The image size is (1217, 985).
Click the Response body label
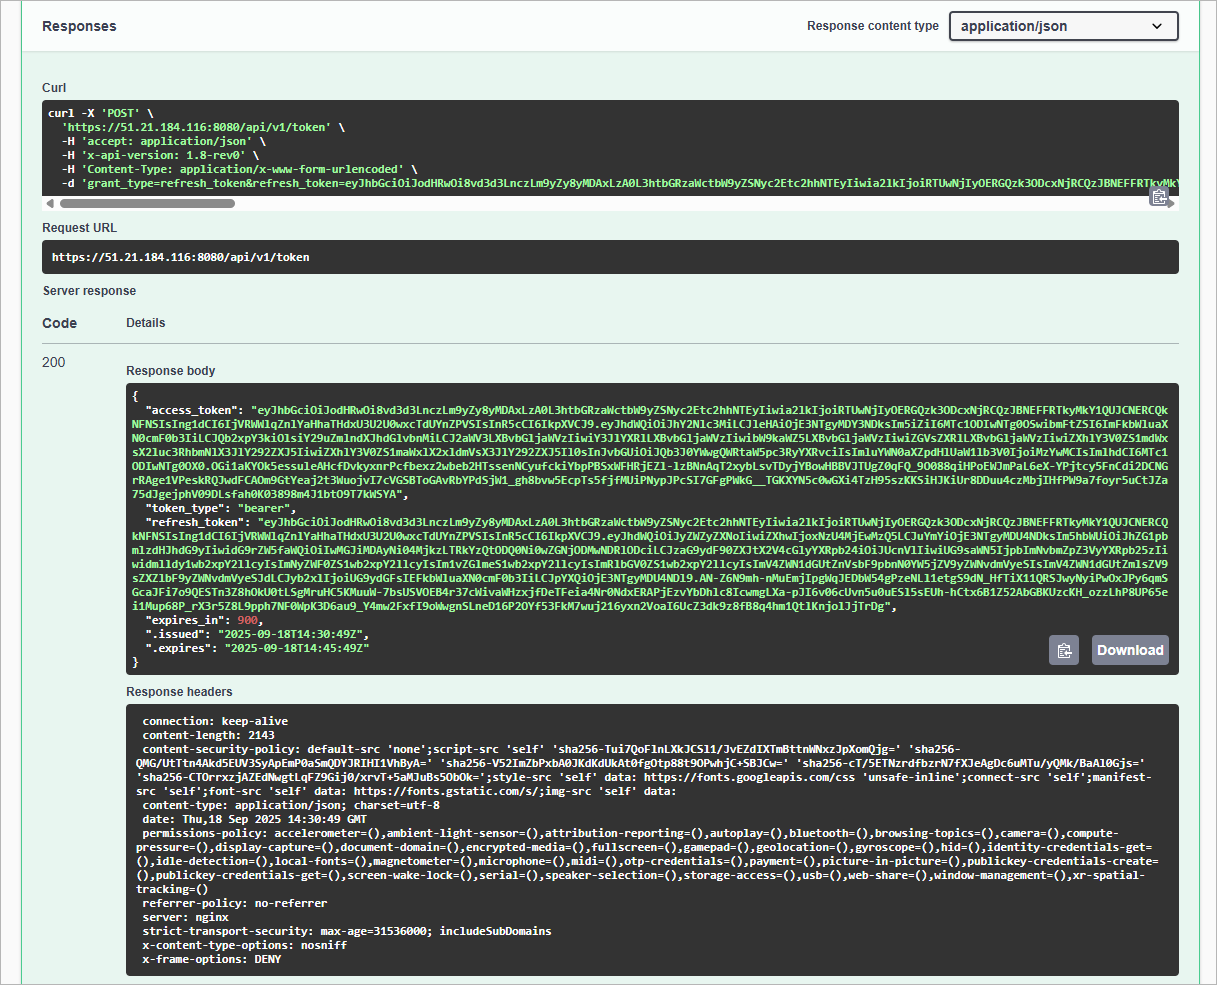tap(171, 371)
